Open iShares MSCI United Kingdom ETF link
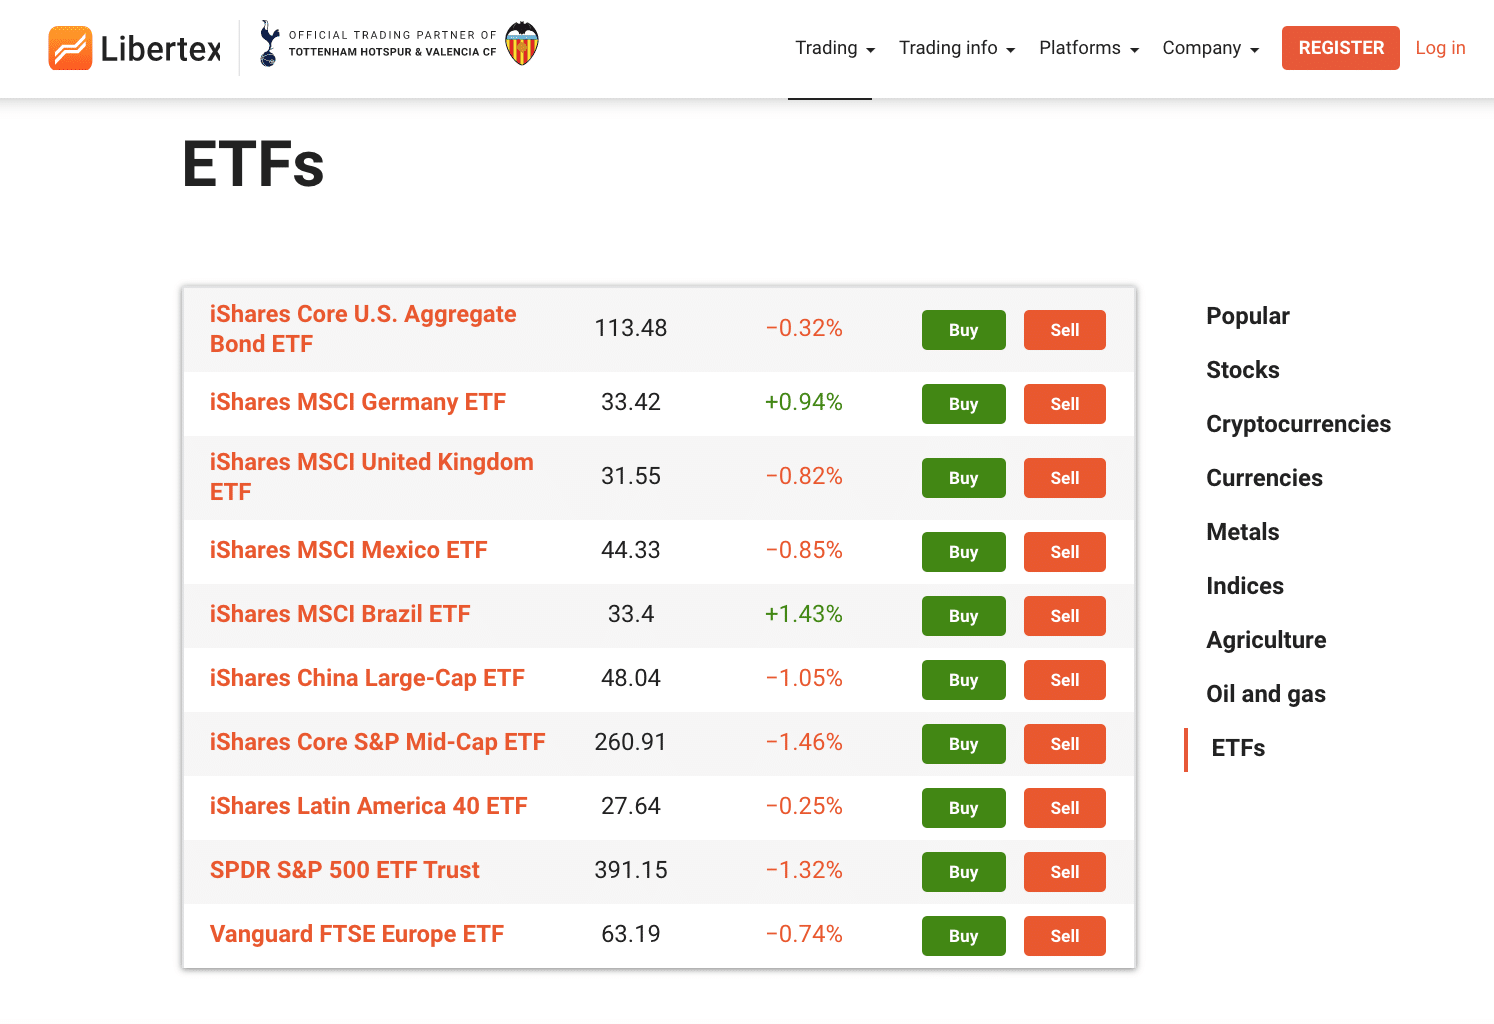The width and height of the screenshot is (1494, 1024). coord(372,477)
